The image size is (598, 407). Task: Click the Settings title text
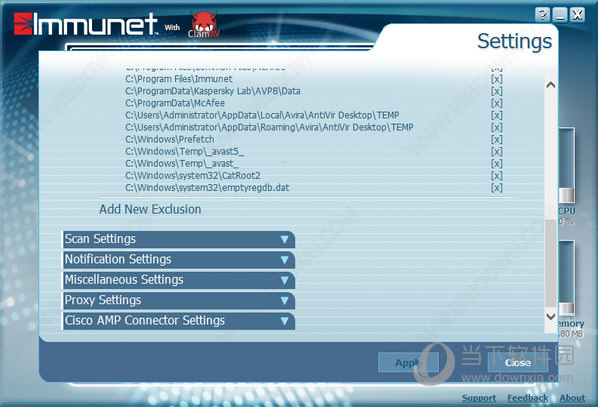point(514,42)
